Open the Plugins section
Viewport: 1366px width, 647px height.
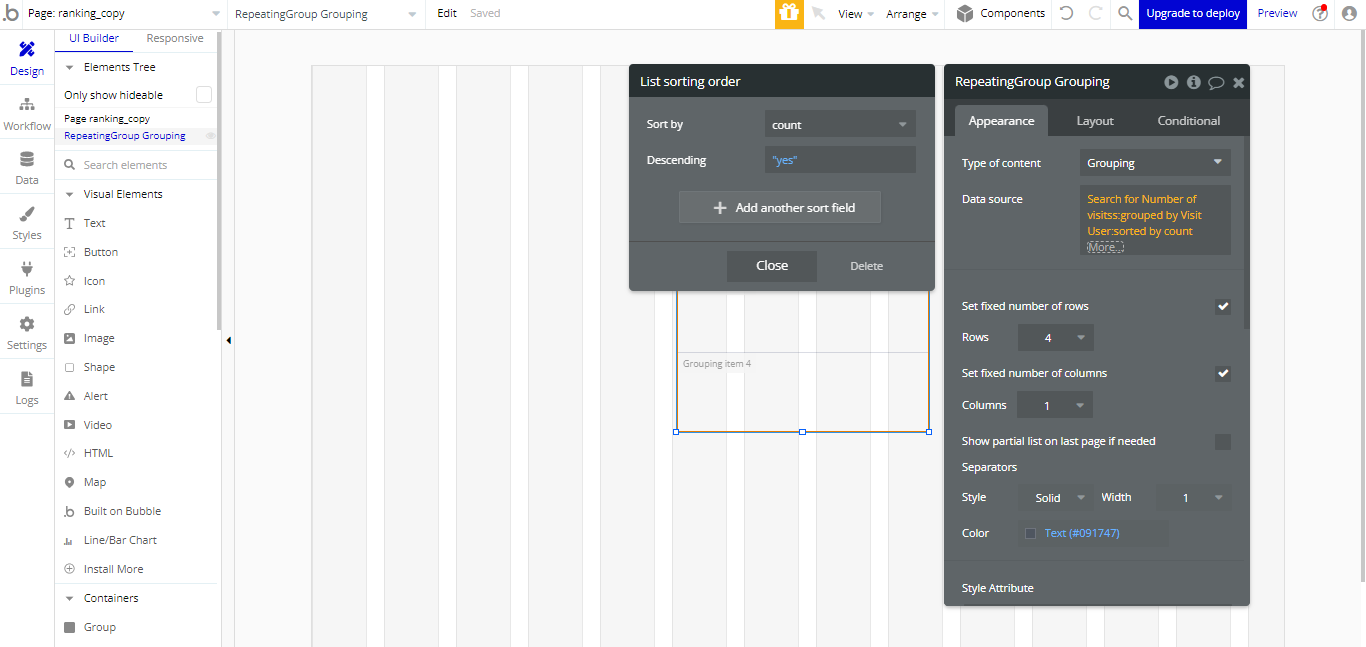[27, 278]
